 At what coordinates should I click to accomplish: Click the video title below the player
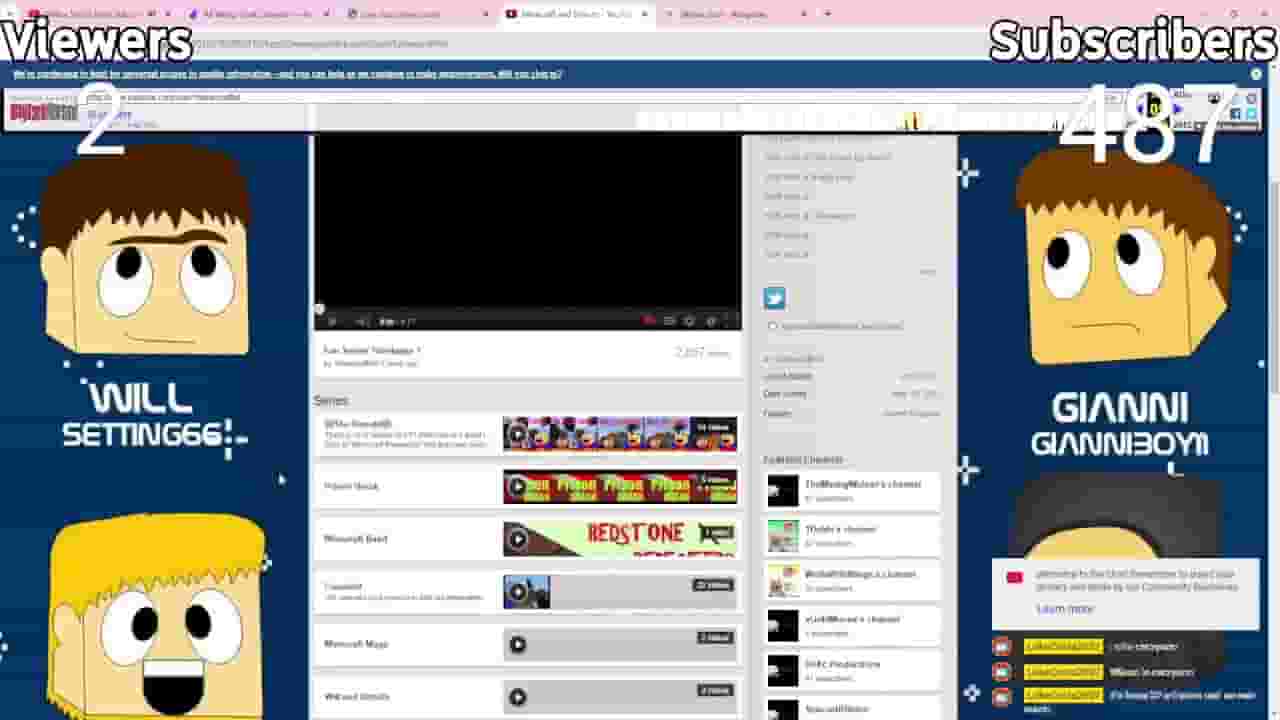(x=371, y=351)
